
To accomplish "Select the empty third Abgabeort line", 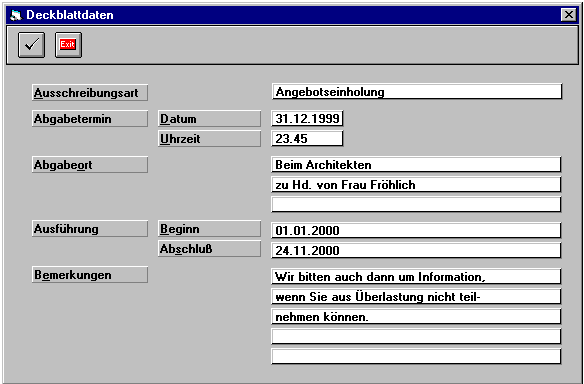I will click(416, 204).
